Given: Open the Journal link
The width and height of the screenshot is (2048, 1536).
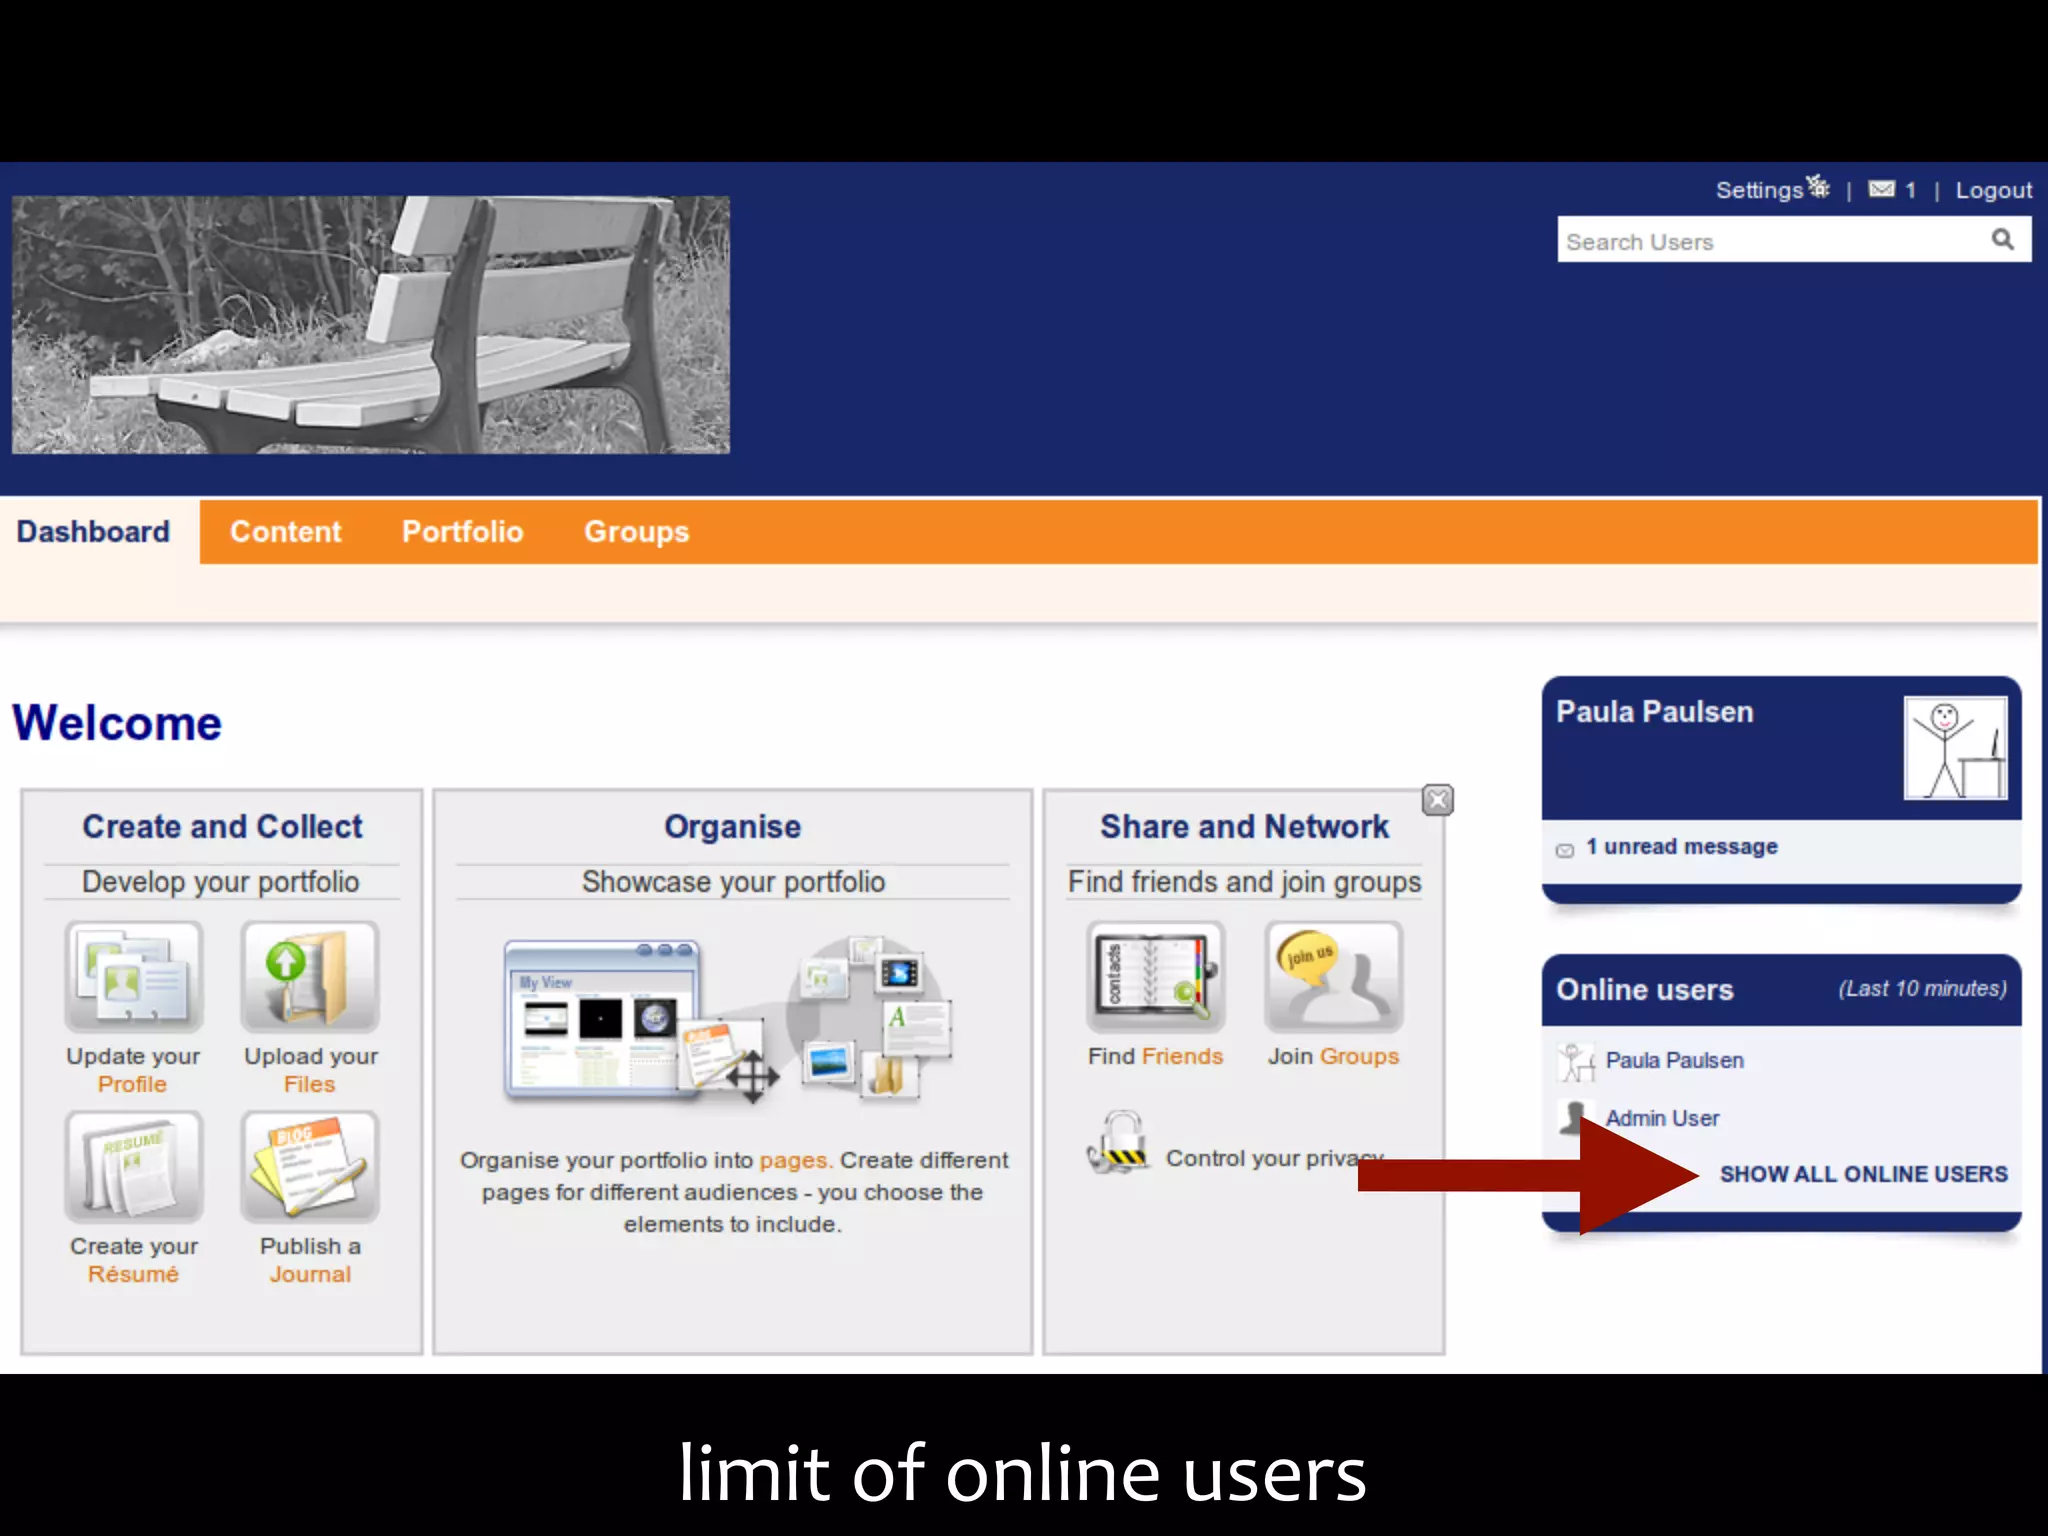Looking at the screenshot, I should coord(310,1274).
